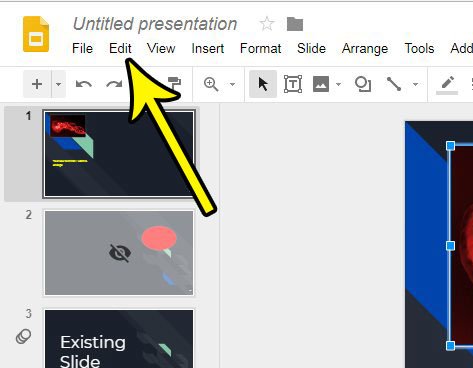Select the zoom magnifier tool
The height and width of the screenshot is (368, 473).
click(211, 84)
